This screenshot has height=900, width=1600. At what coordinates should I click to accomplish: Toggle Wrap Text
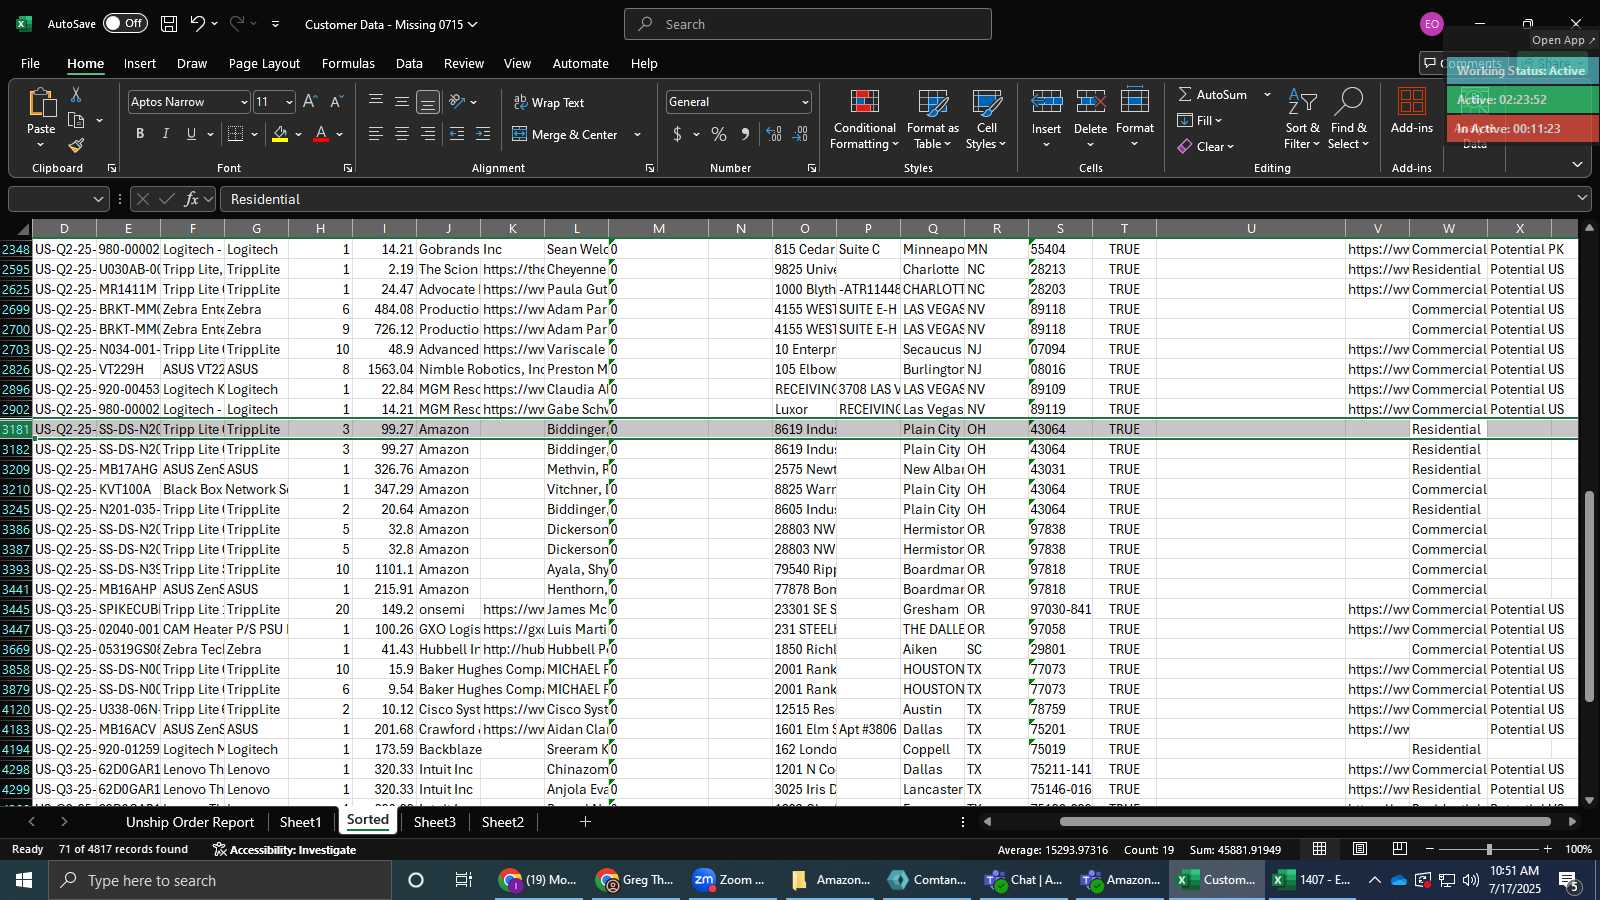[x=549, y=102]
